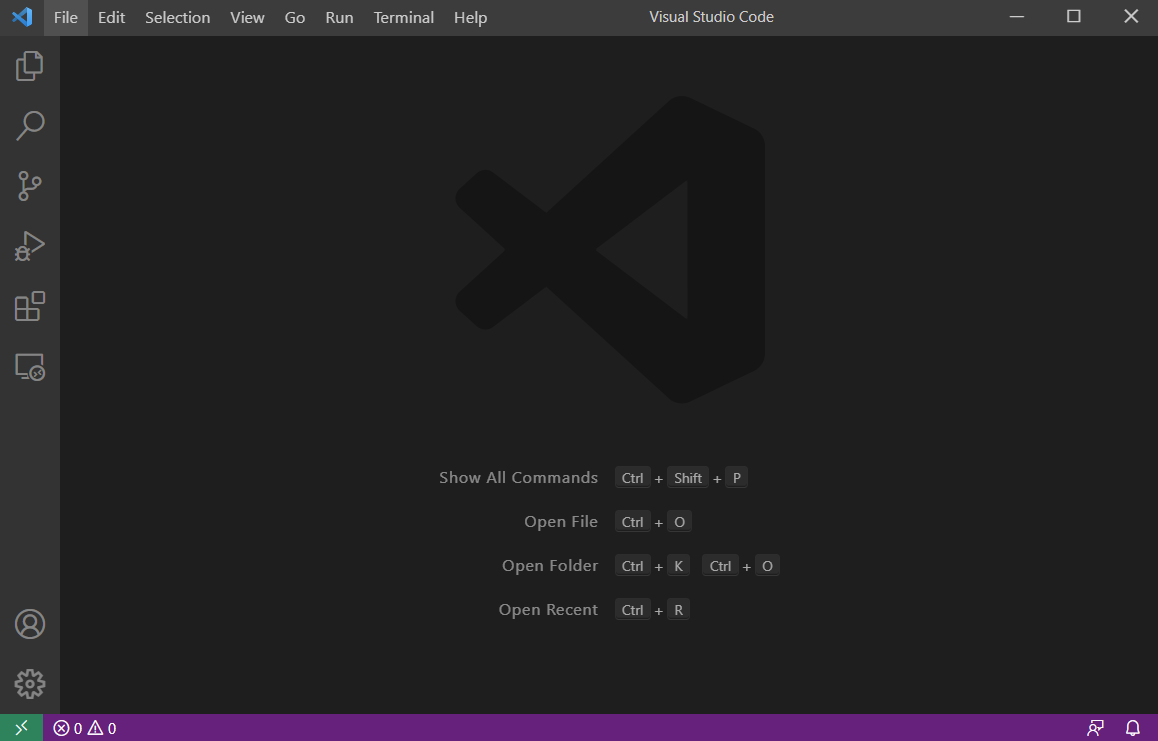The width and height of the screenshot is (1158, 741).
Task: Click the feedback icon in the status bar
Action: (1095, 727)
